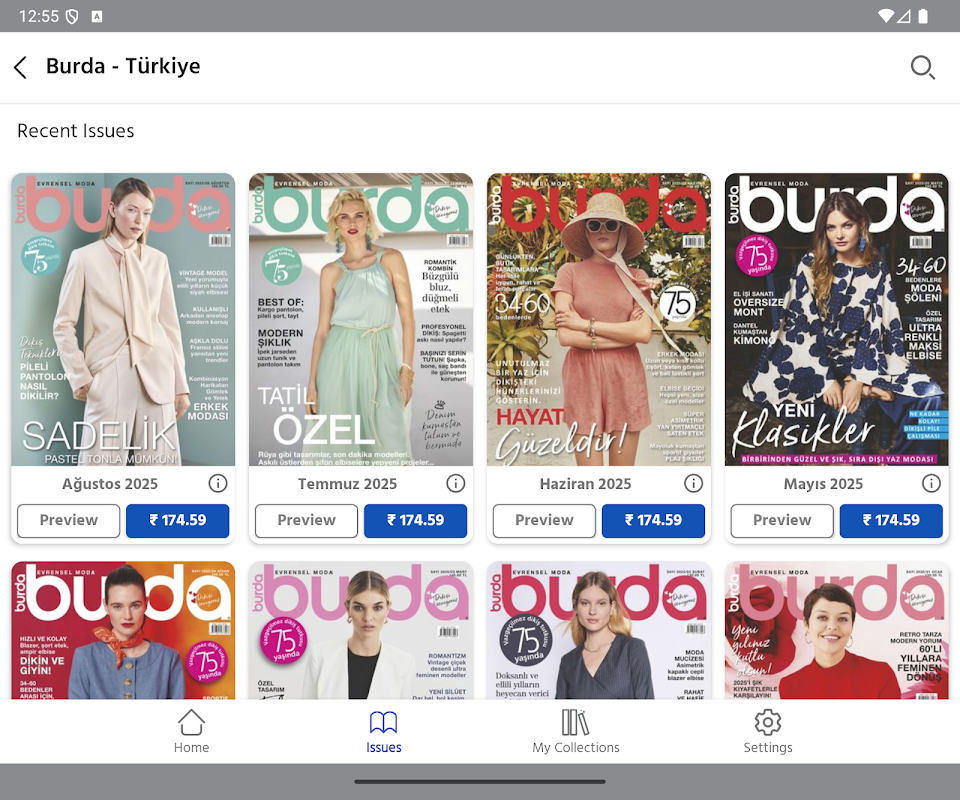Tap the gesture navigation bar handle
The width and height of the screenshot is (960, 800).
click(x=480, y=782)
